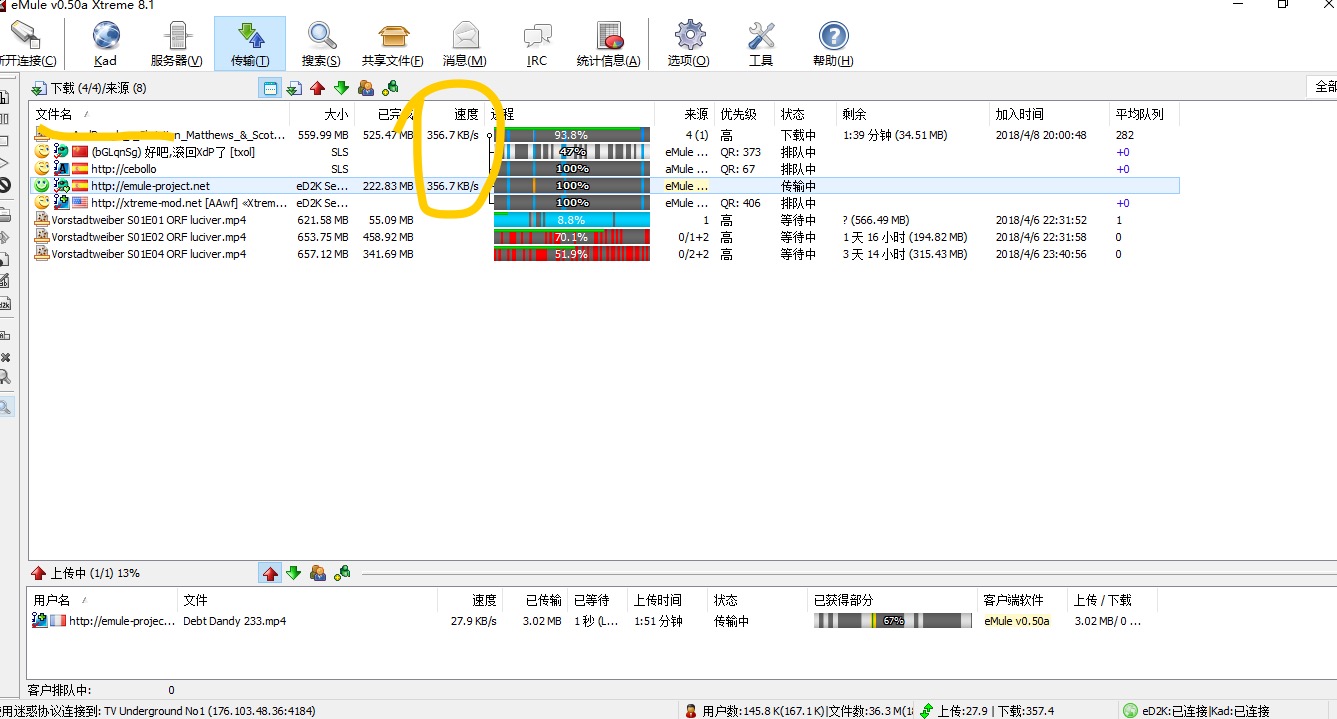The image size is (1337, 719).
Task: Sort uploads by 客户端软件 column
Action: [1022, 600]
